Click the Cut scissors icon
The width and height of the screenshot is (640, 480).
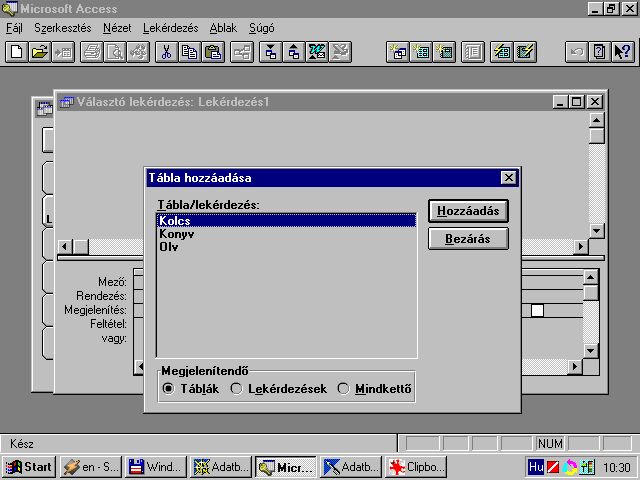166,52
